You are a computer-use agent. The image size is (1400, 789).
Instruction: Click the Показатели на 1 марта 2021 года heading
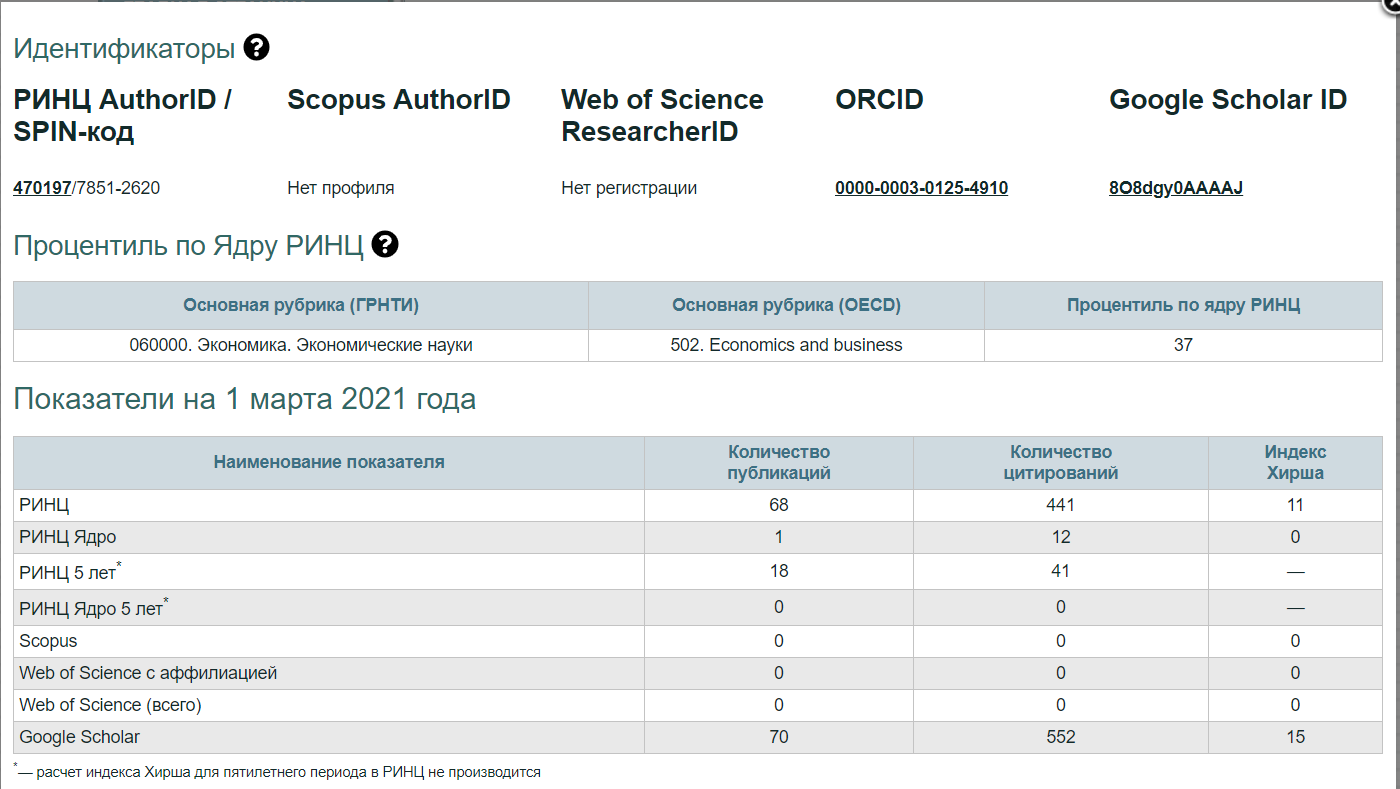[244, 400]
